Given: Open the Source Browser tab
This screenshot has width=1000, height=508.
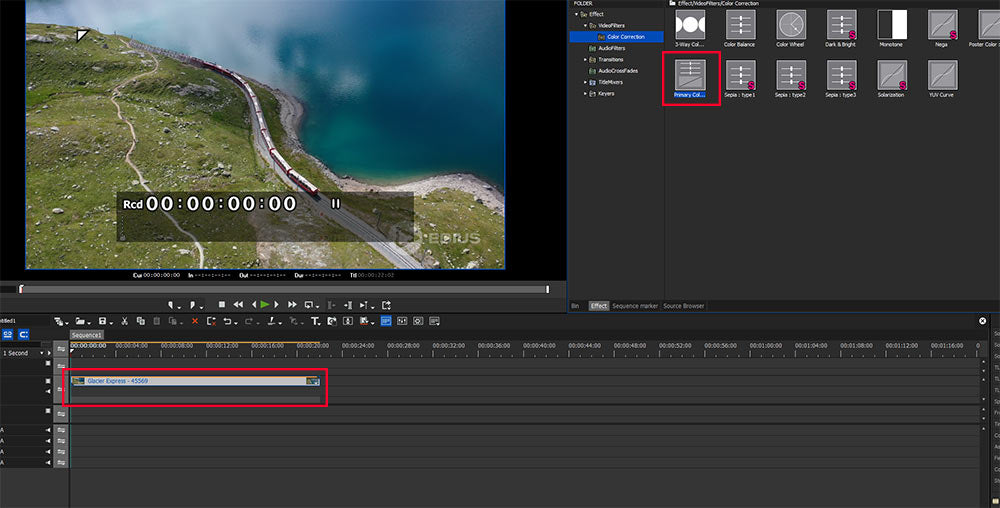Looking at the screenshot, I should 685,306.
